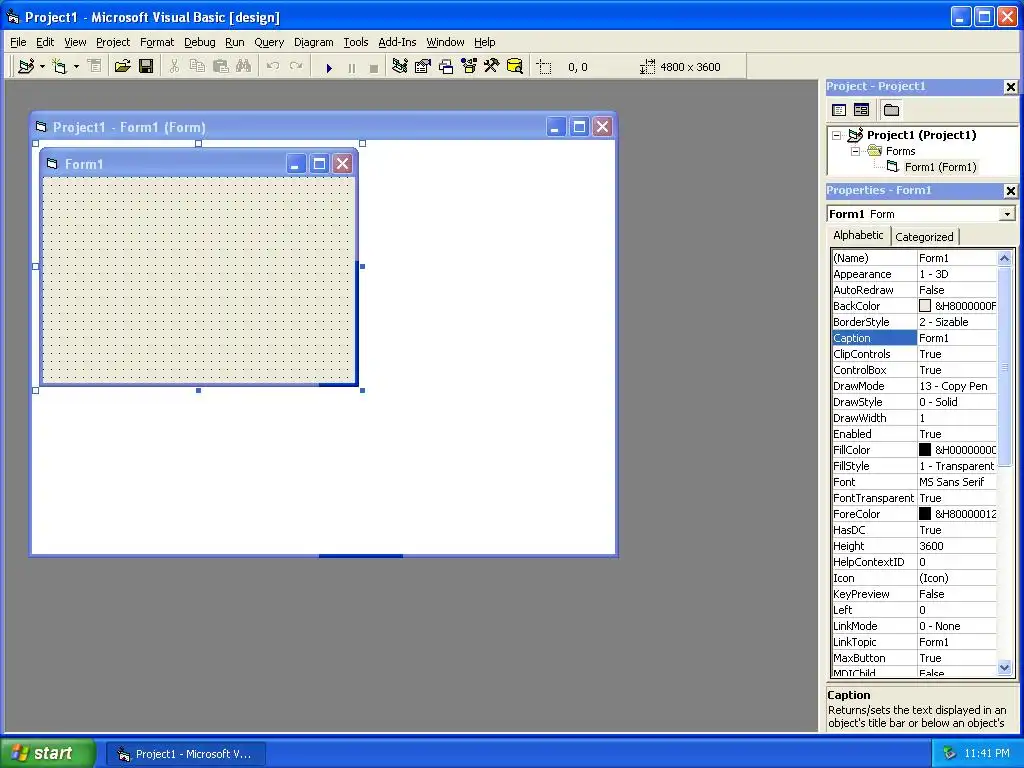Click the Save Project floppy icon
This screenshot has width=1024, height=768.
coord(146,66)
